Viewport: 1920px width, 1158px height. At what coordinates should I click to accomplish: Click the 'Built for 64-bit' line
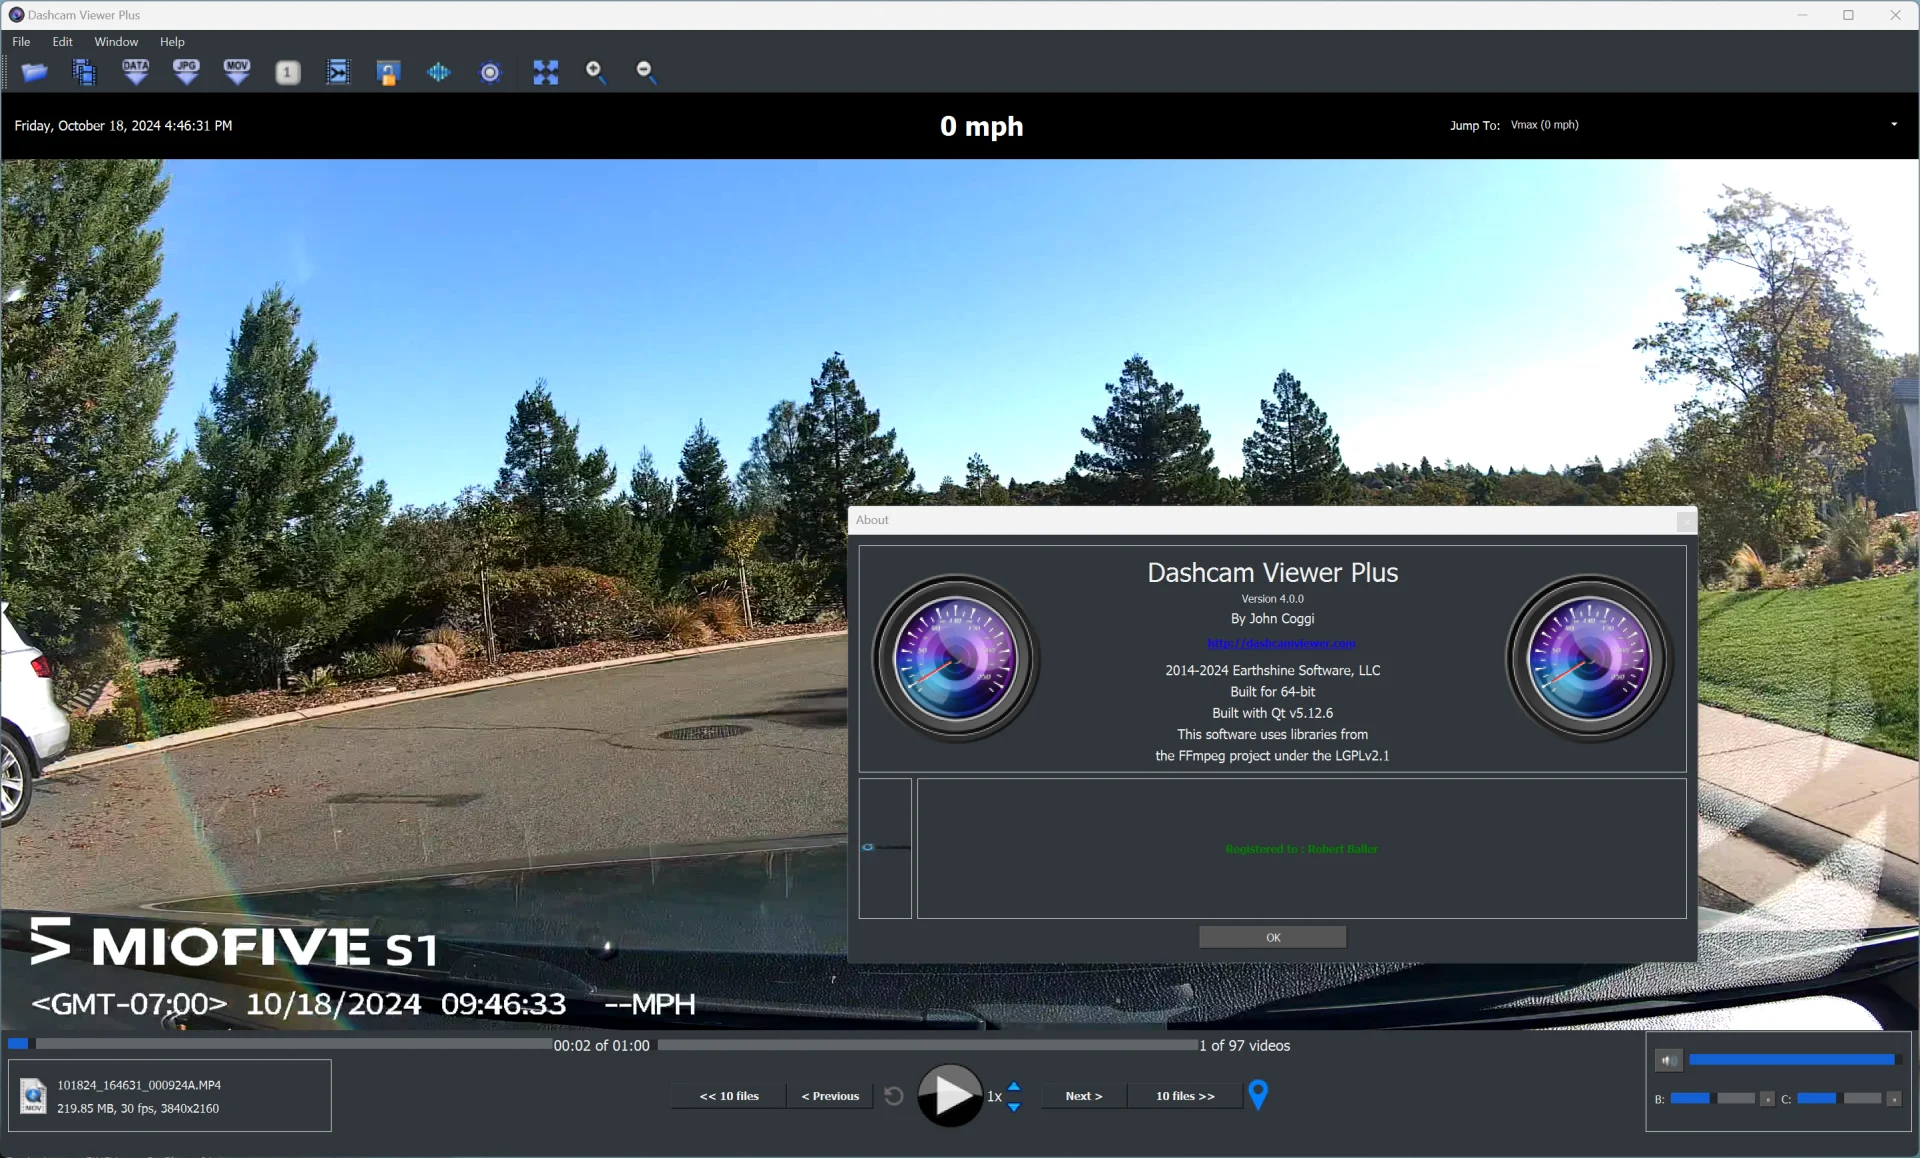[x=1272, y=692]
